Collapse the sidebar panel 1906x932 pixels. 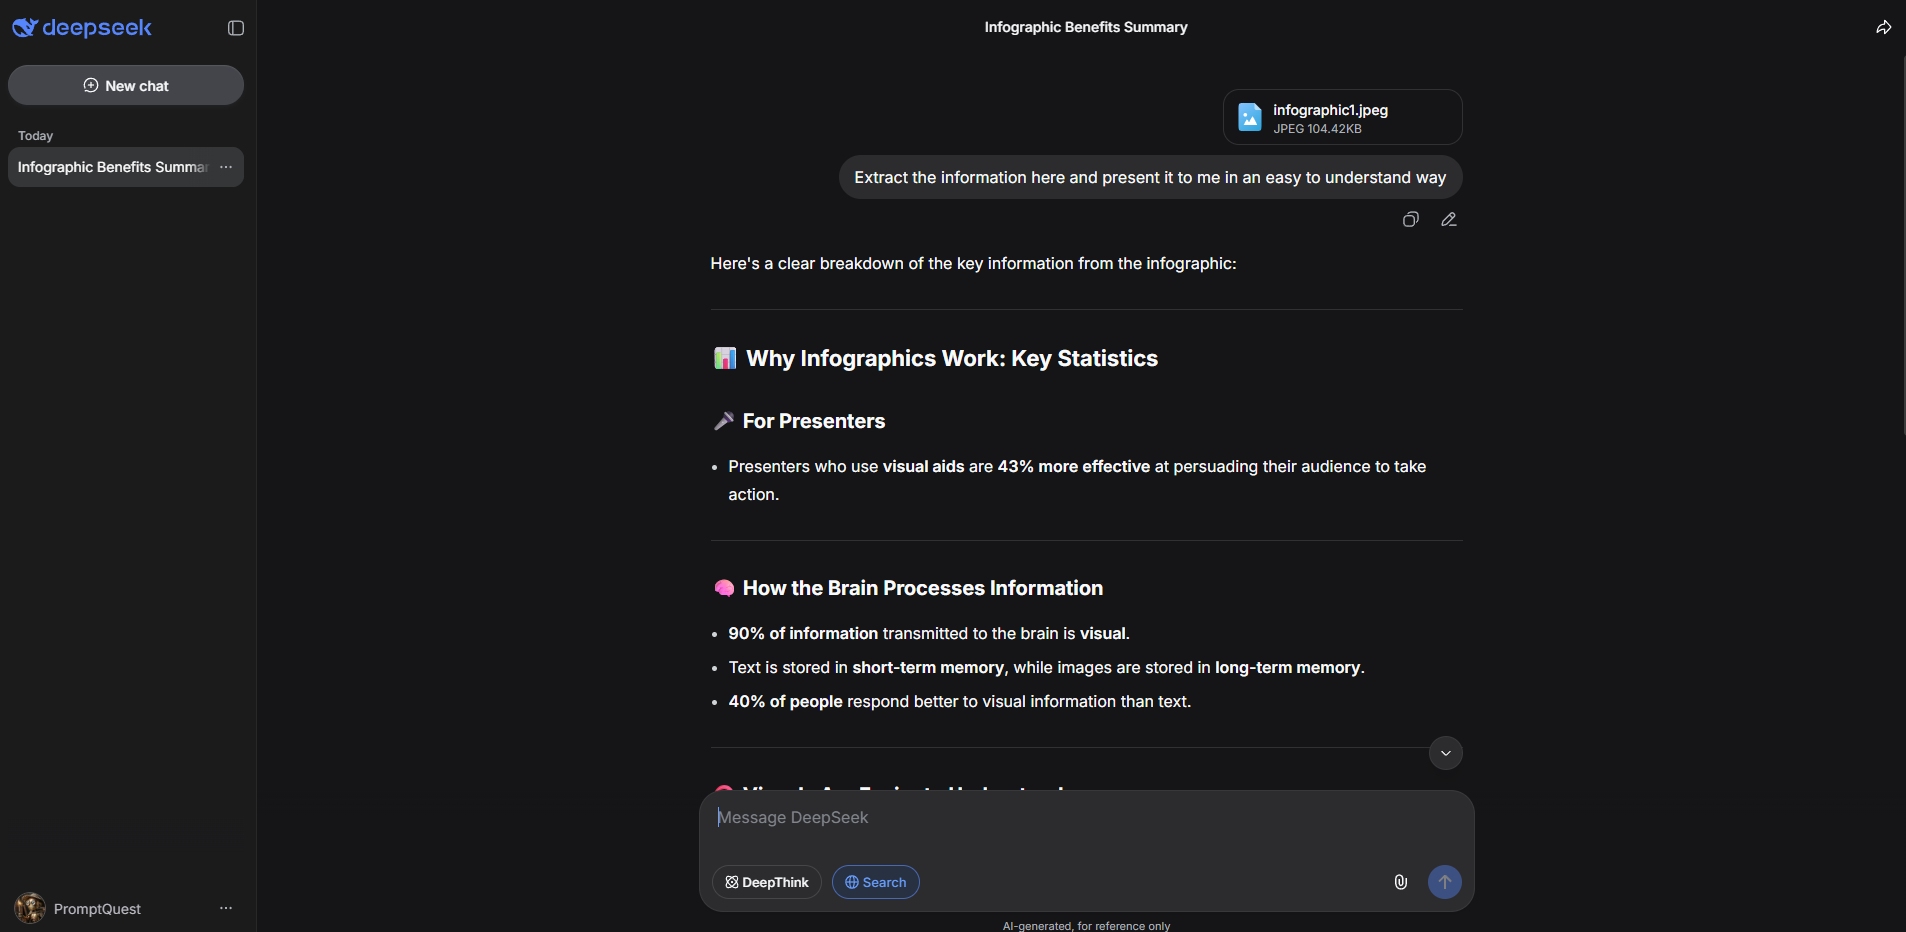click(x=236, y=28)
